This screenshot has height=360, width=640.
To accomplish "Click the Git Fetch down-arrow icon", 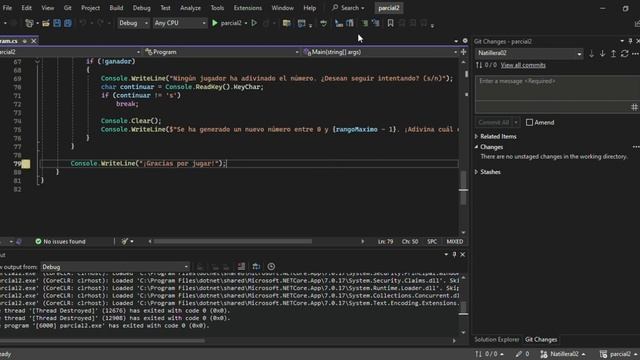I will coord(591,53).
